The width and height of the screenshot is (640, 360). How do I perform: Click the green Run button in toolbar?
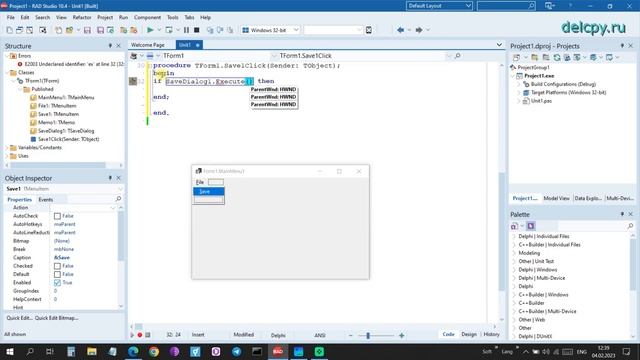click(x=150, y=30)
